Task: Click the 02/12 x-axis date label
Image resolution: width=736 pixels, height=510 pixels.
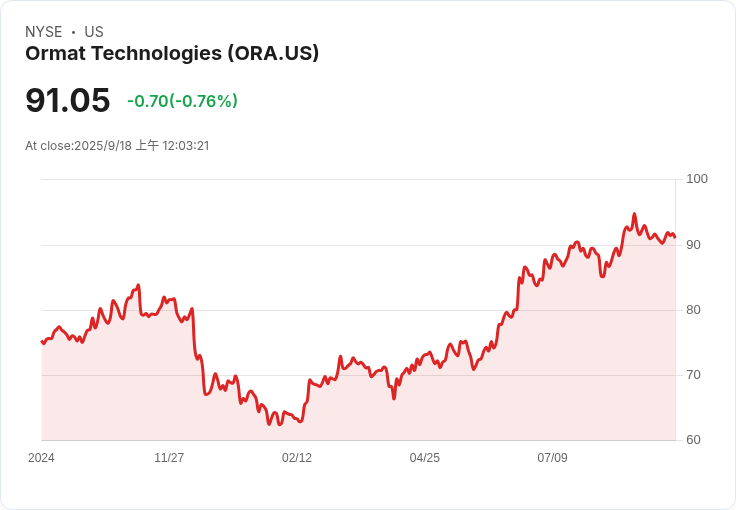Action: [297, 458]
